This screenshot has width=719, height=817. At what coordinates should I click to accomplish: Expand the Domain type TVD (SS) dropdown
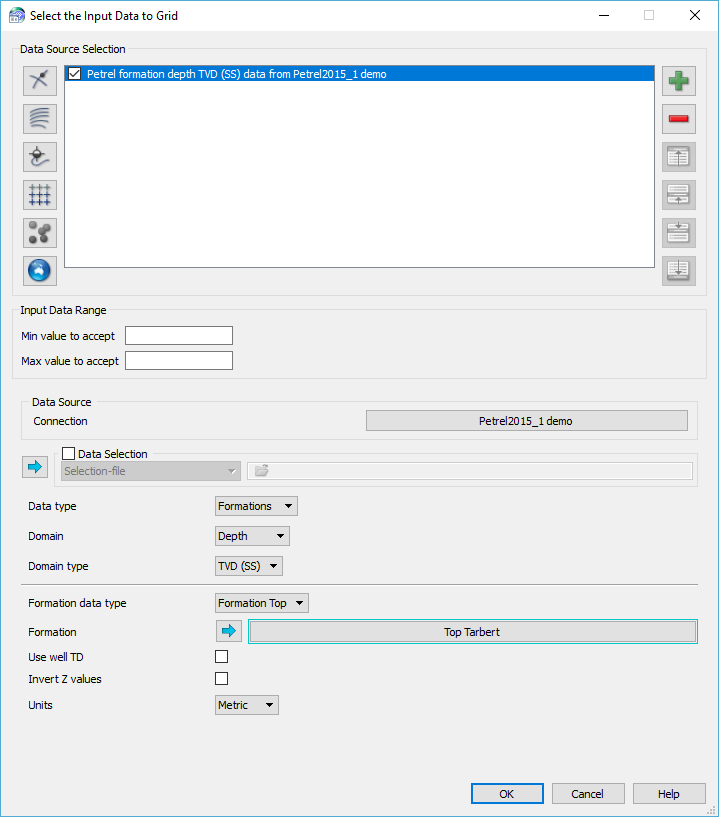coord(249,566)
